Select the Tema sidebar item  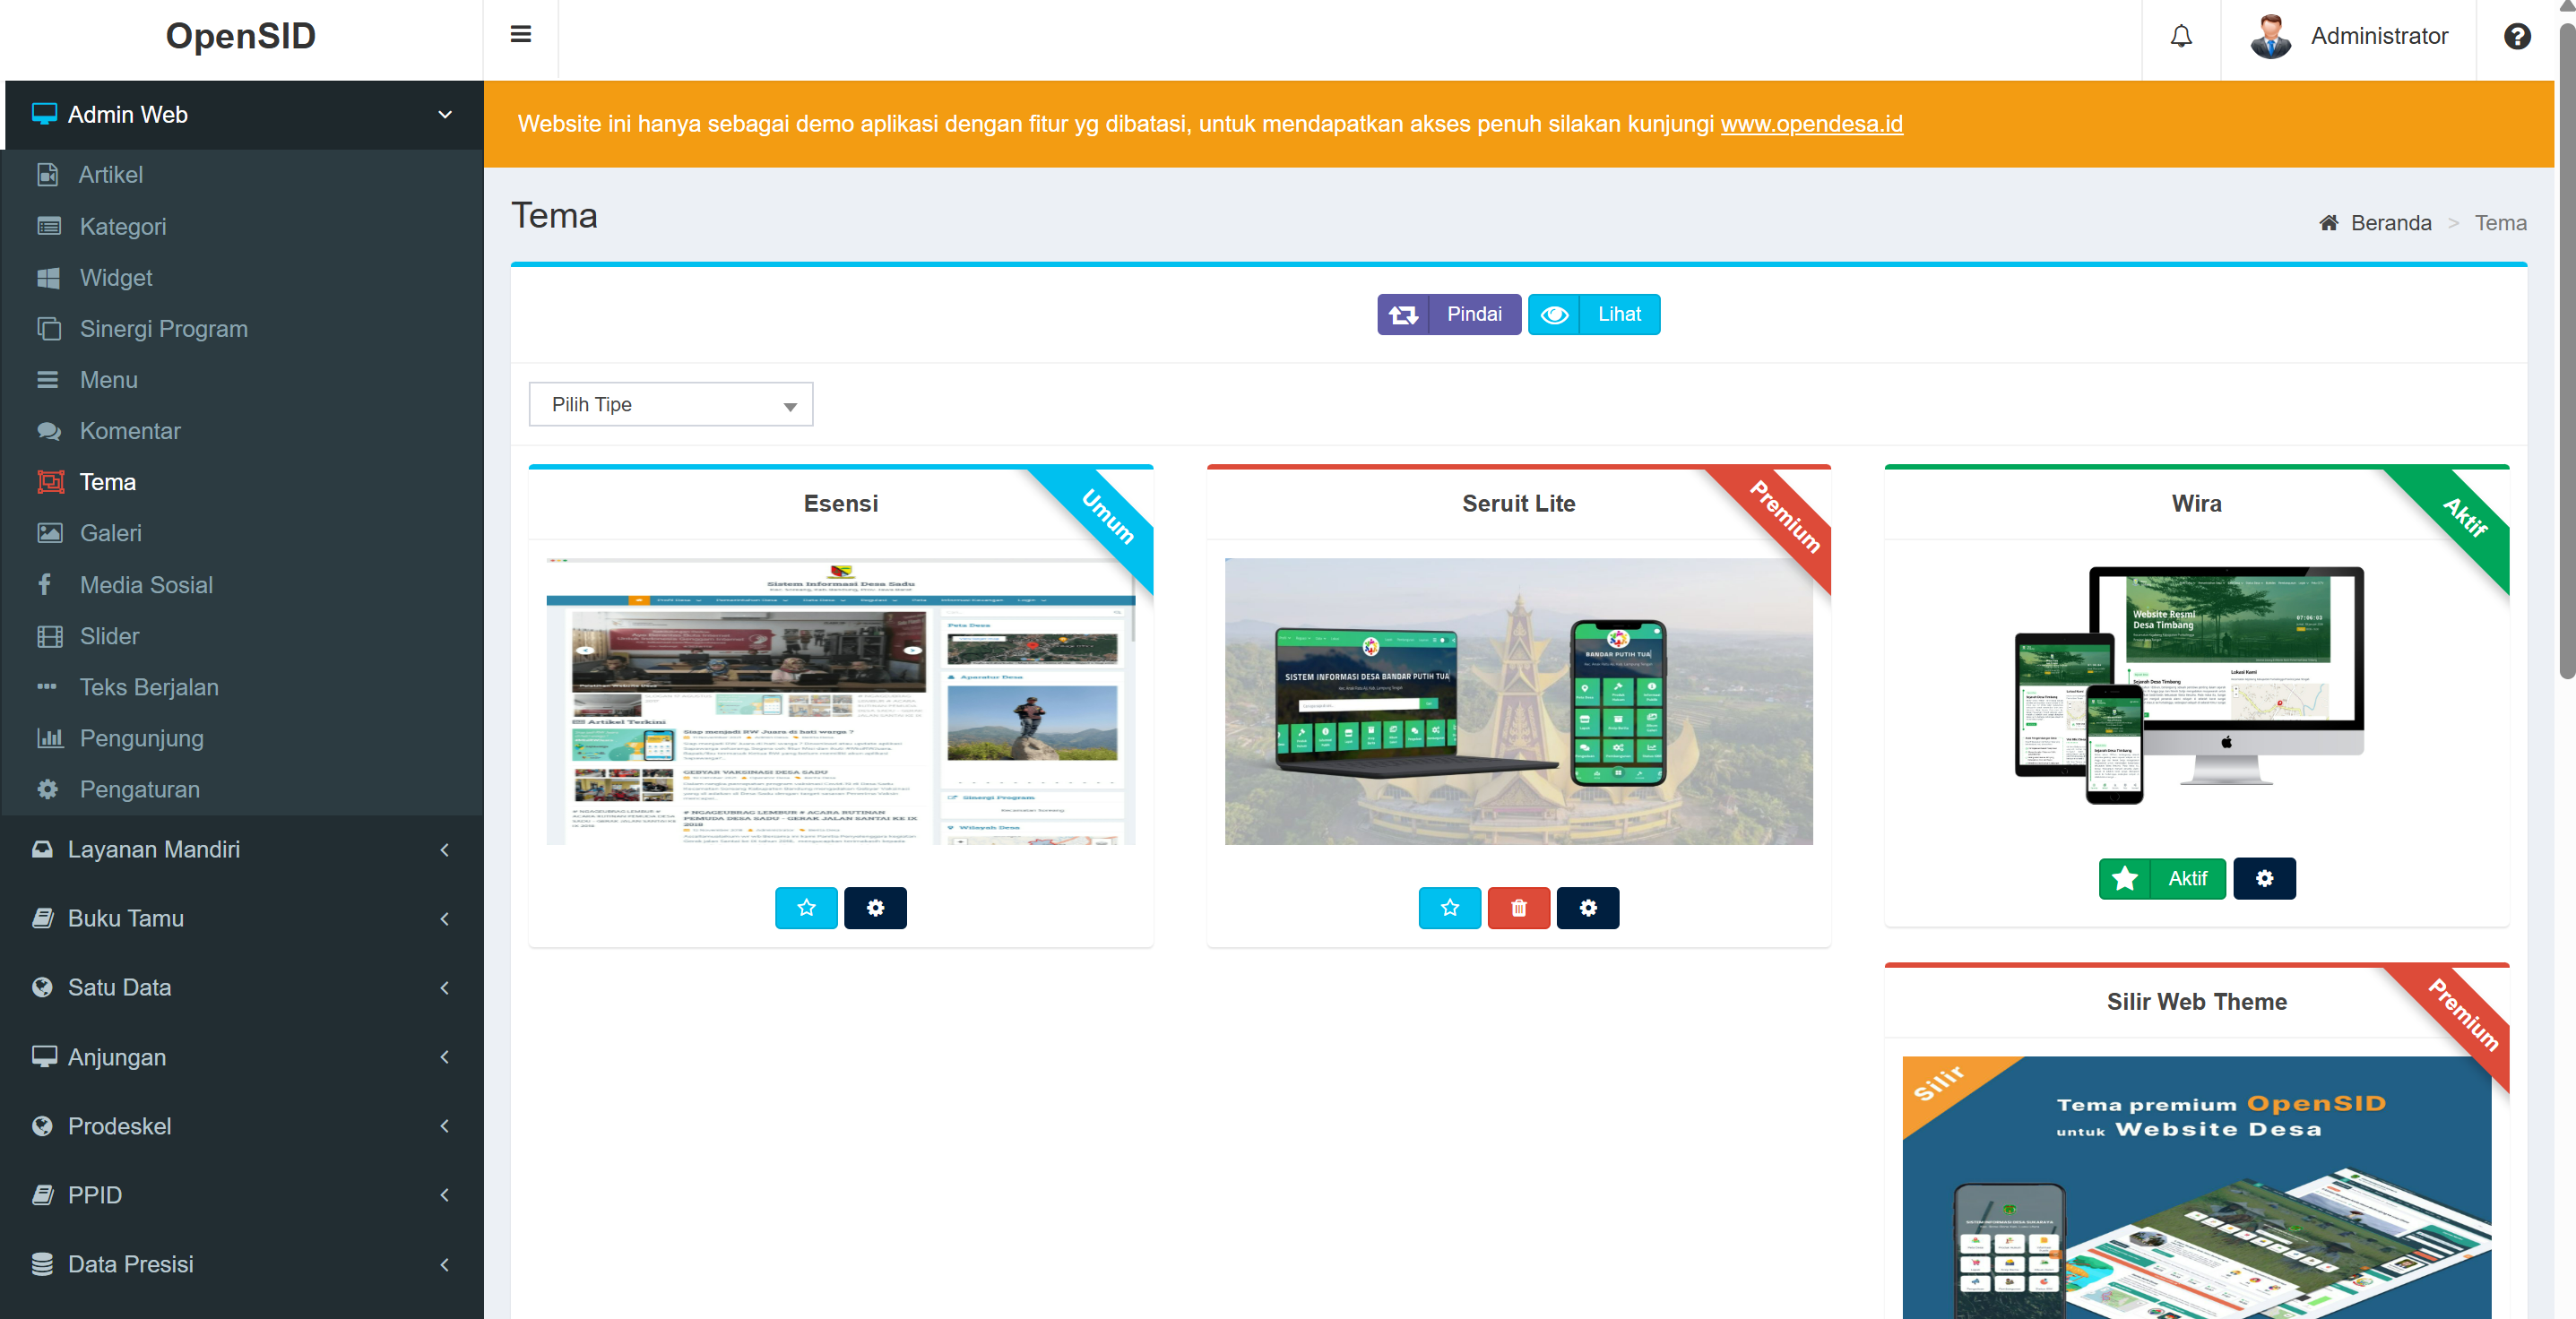242,482
